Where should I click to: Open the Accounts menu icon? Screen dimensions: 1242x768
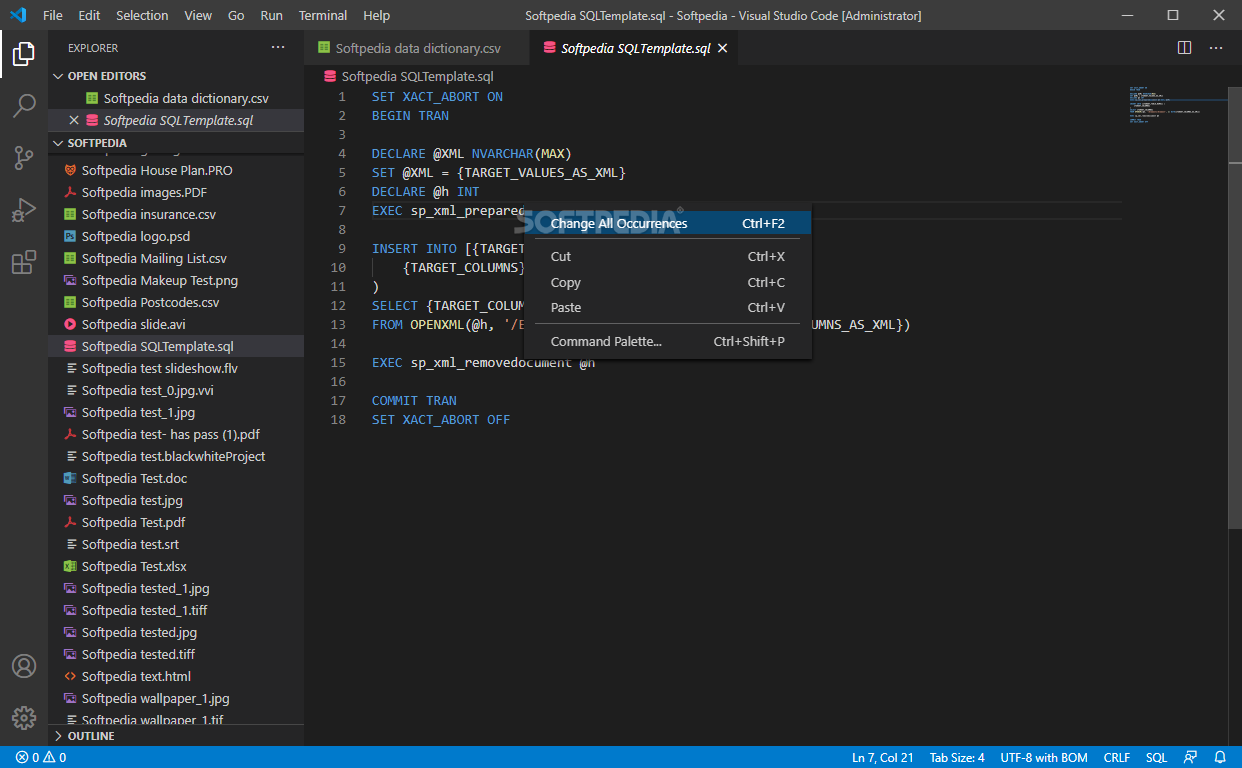click(24, 666)
